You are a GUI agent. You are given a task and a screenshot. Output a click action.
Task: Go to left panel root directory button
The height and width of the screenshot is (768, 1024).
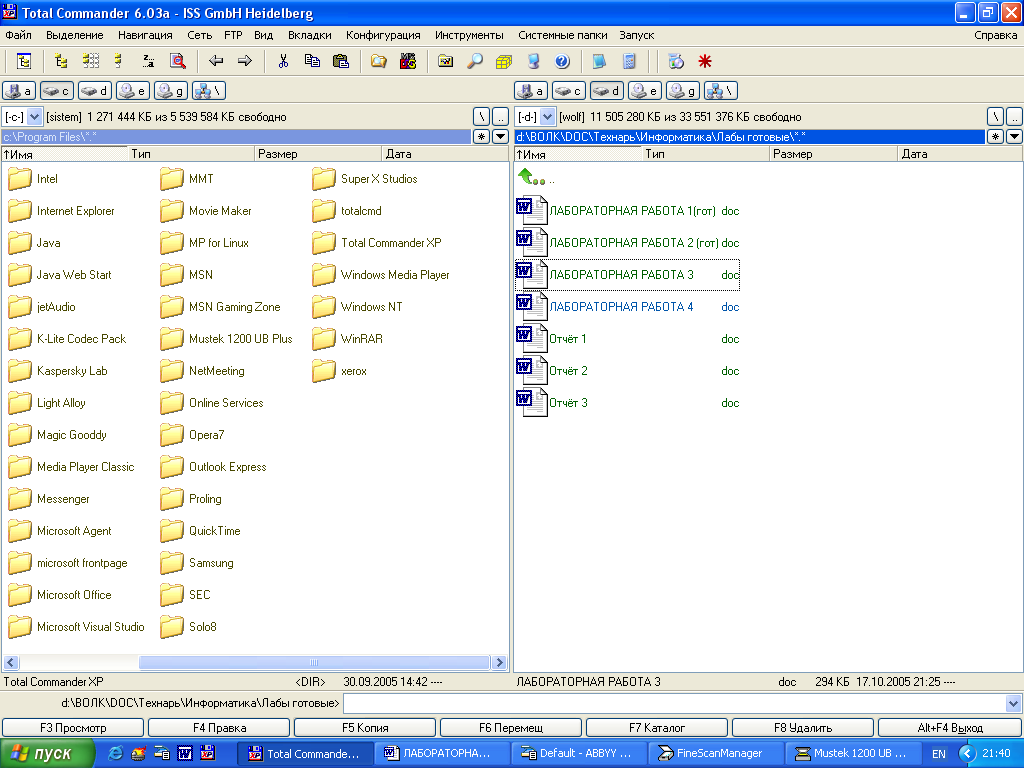[481, 117]
